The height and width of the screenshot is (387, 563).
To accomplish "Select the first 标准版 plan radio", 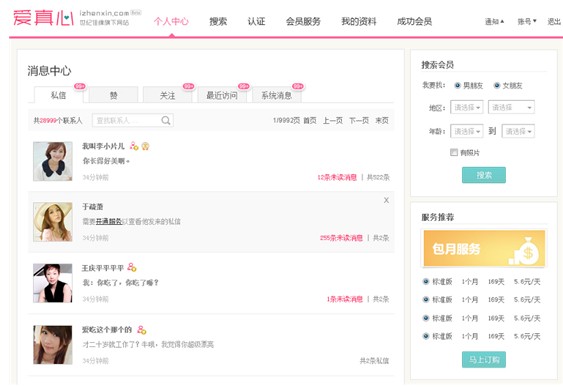I will (426, 281).
